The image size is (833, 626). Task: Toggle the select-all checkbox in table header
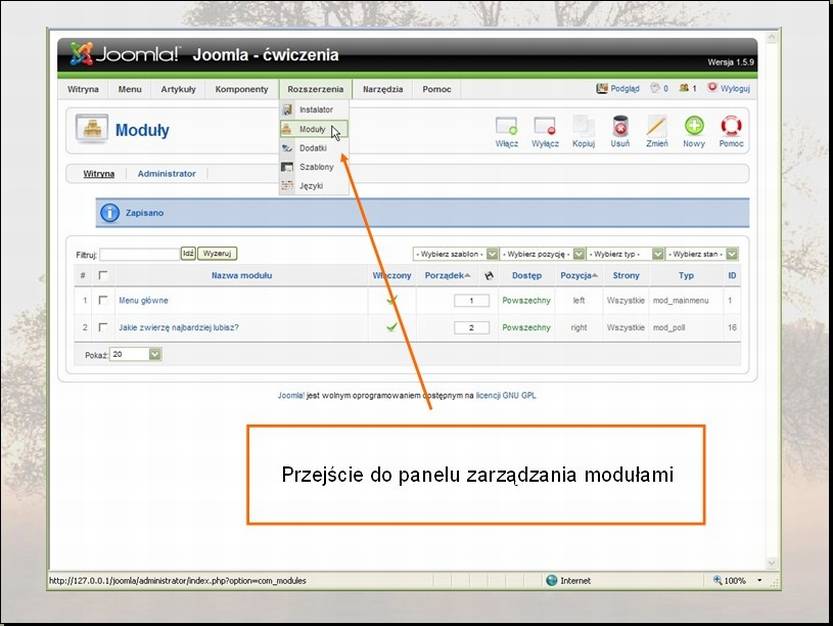click(x=103, y=275)
